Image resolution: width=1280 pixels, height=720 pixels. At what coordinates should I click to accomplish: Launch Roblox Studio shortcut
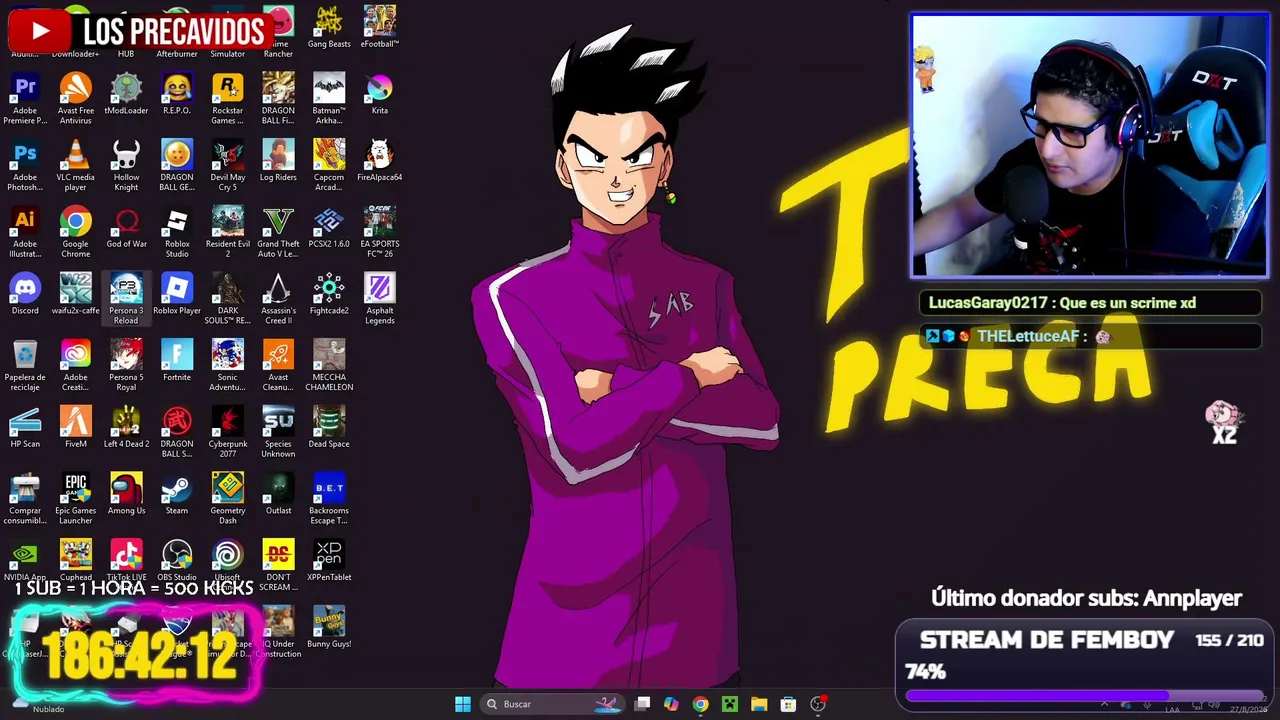(177, 232)
